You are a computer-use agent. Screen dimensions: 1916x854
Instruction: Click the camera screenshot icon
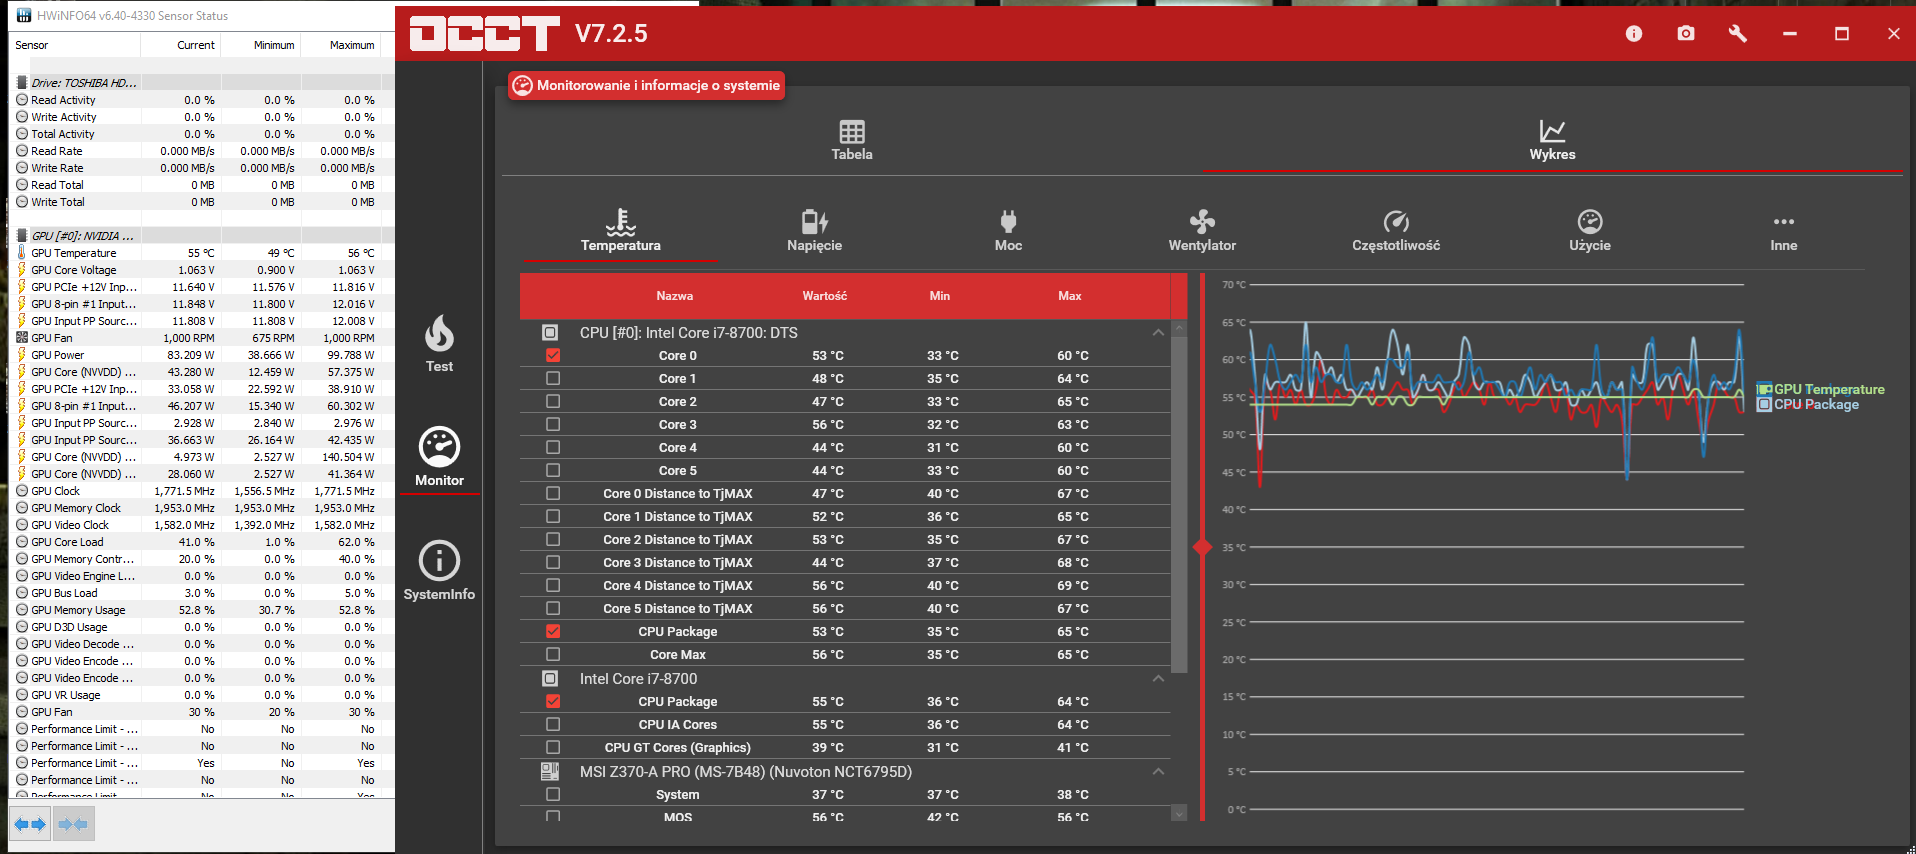[1686, 33]
